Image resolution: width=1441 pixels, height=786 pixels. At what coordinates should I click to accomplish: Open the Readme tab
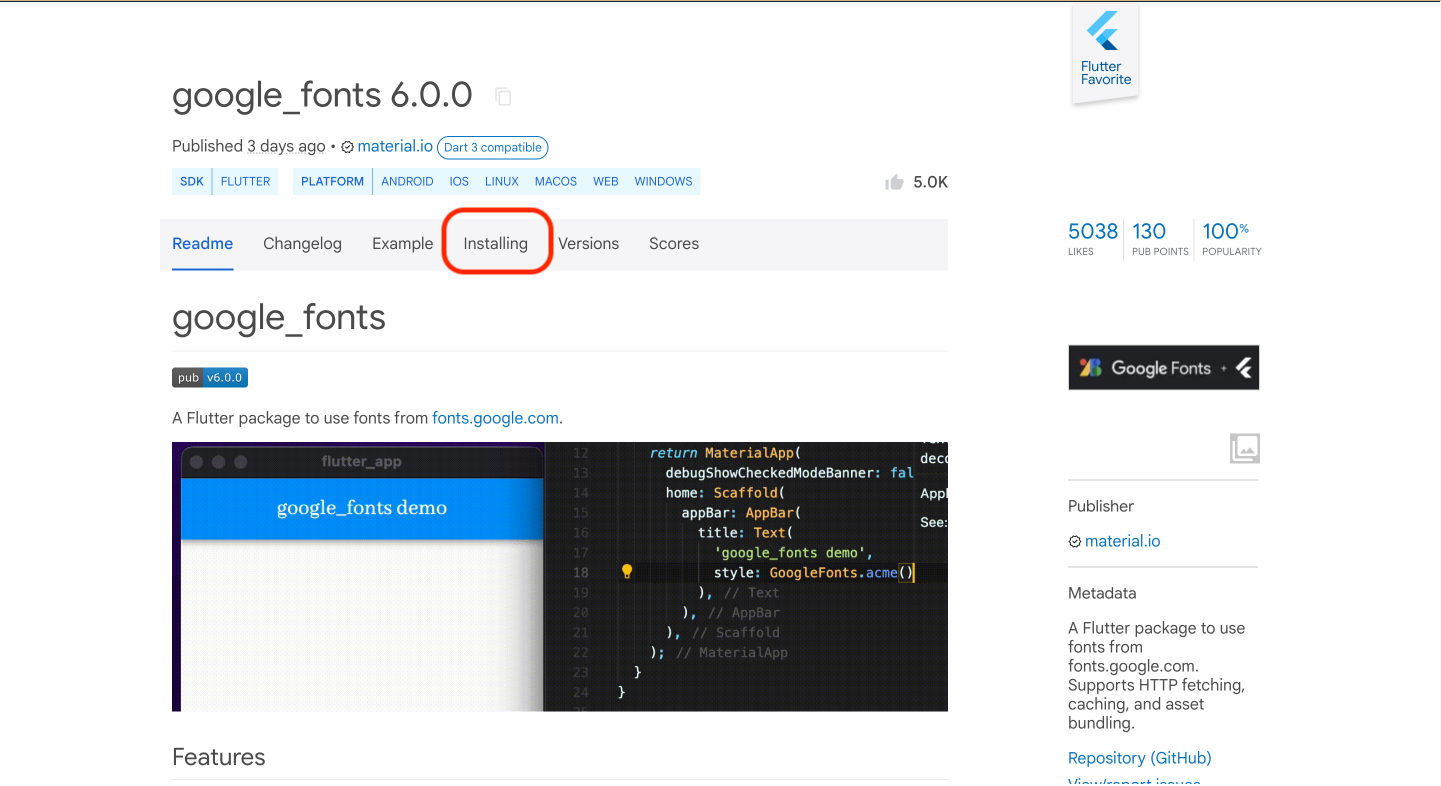[203, 244]
